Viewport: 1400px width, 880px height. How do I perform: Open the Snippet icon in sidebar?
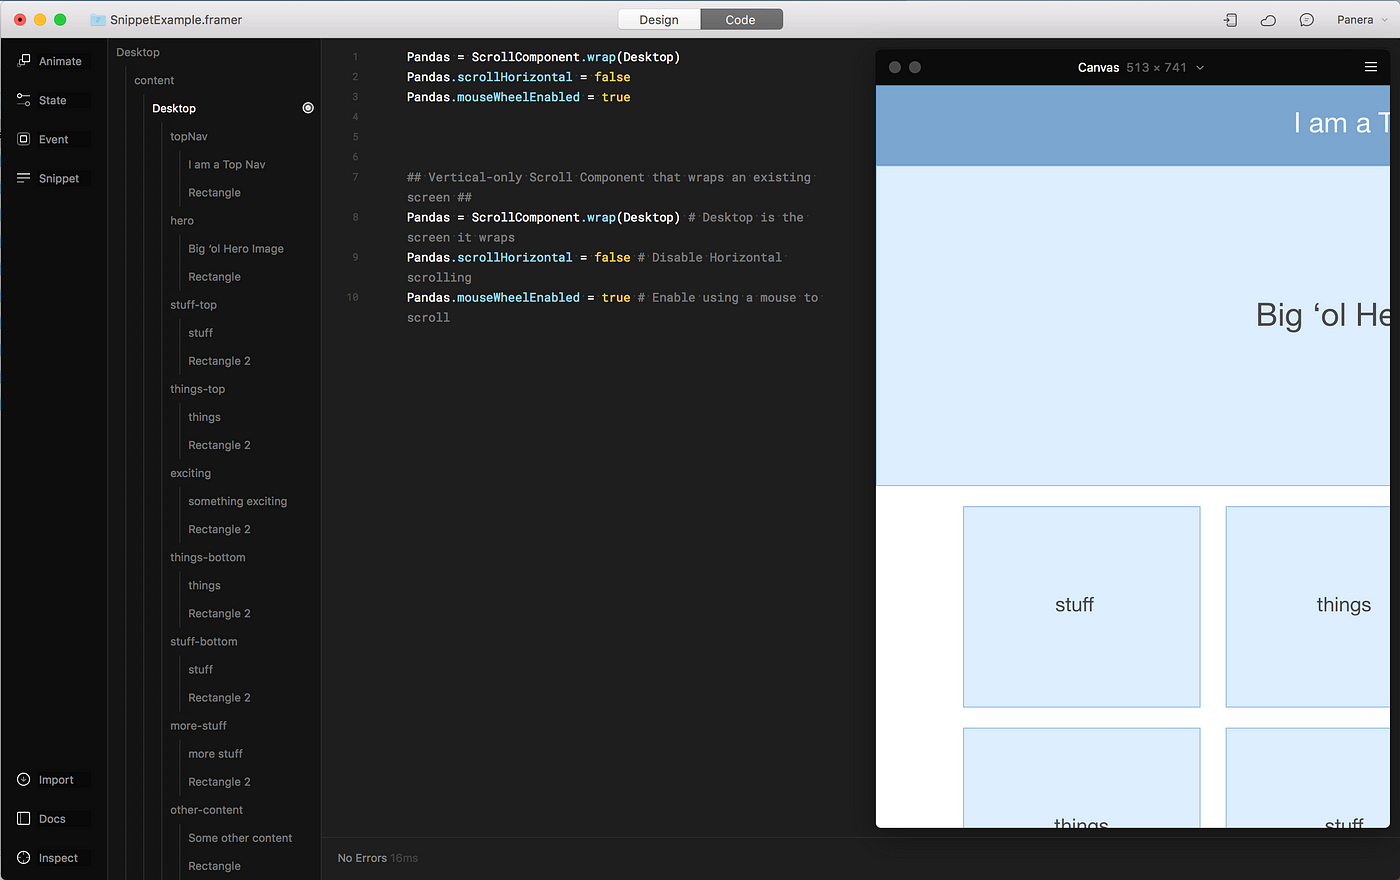(x=24, y=178)
